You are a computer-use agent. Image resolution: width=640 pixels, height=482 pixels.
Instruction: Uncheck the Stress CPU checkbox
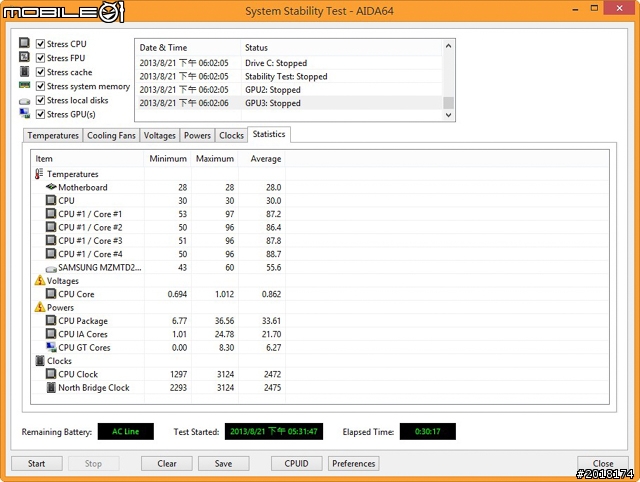pos(40,44)
